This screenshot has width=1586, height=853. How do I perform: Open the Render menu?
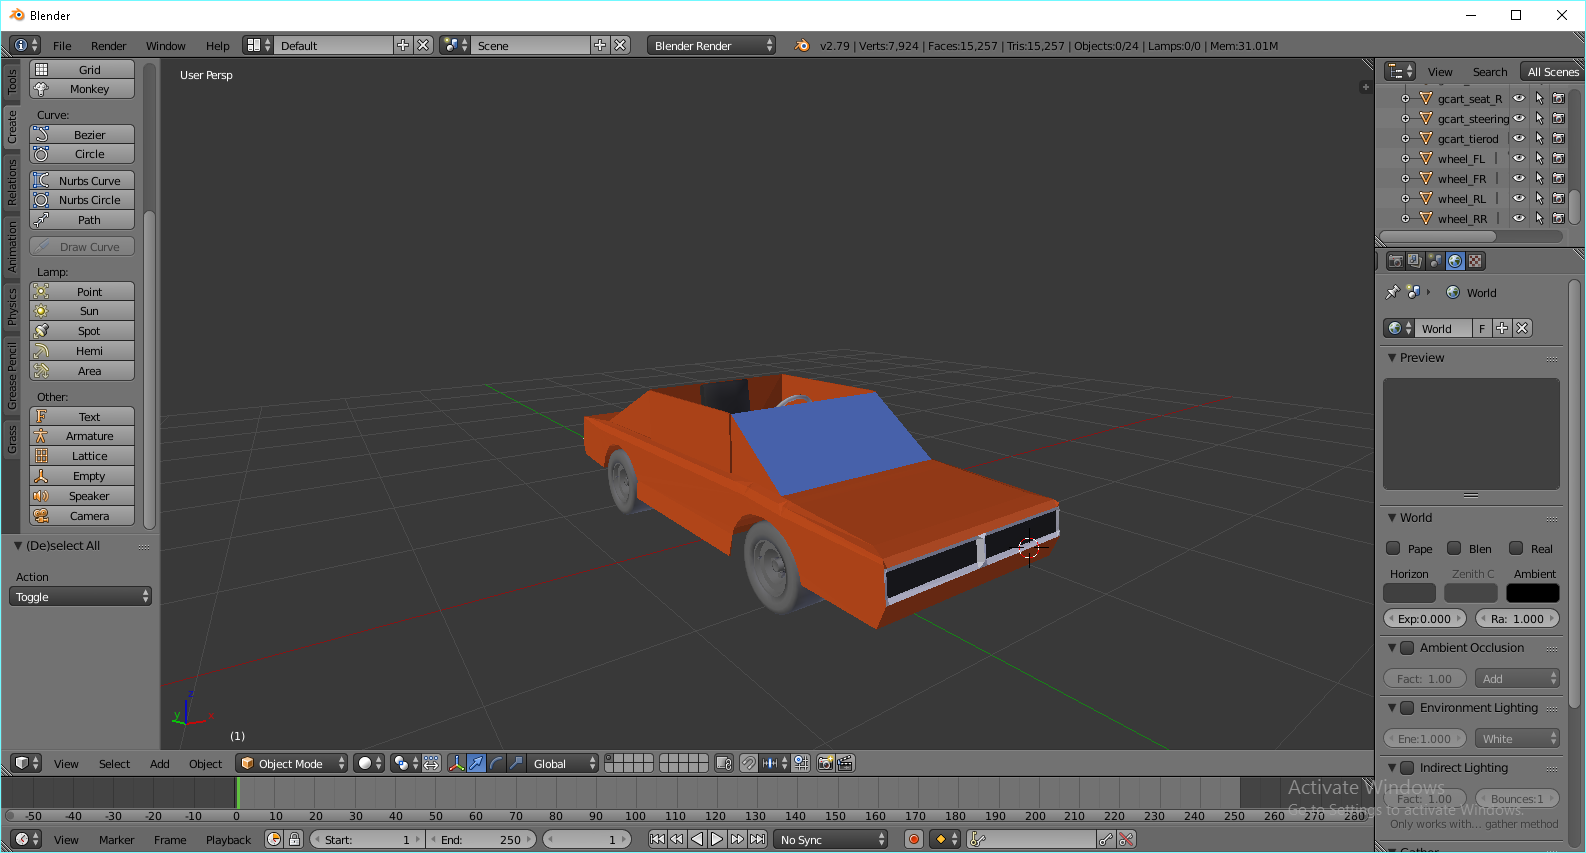(x=109, y=46)
